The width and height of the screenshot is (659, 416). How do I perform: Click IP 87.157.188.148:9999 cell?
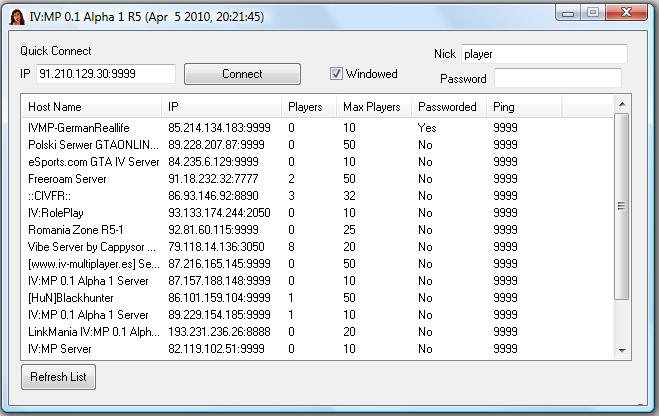[219, 281]
